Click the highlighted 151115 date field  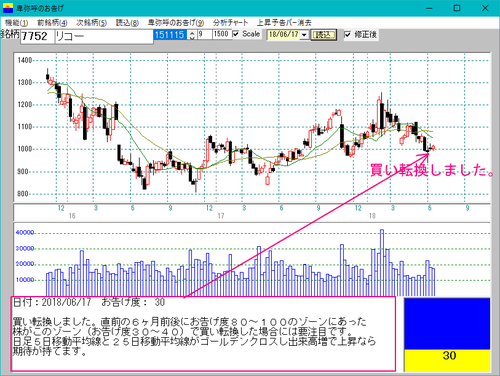click(x=170, y=35)
